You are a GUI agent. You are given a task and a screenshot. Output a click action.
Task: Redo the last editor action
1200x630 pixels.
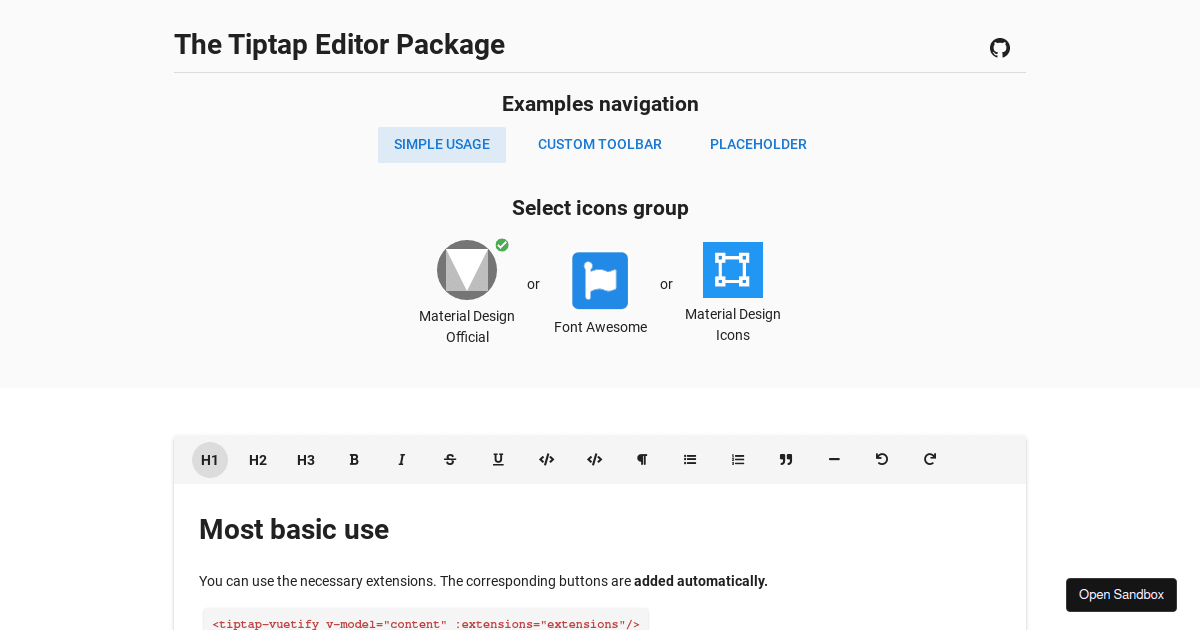point(930,459)
